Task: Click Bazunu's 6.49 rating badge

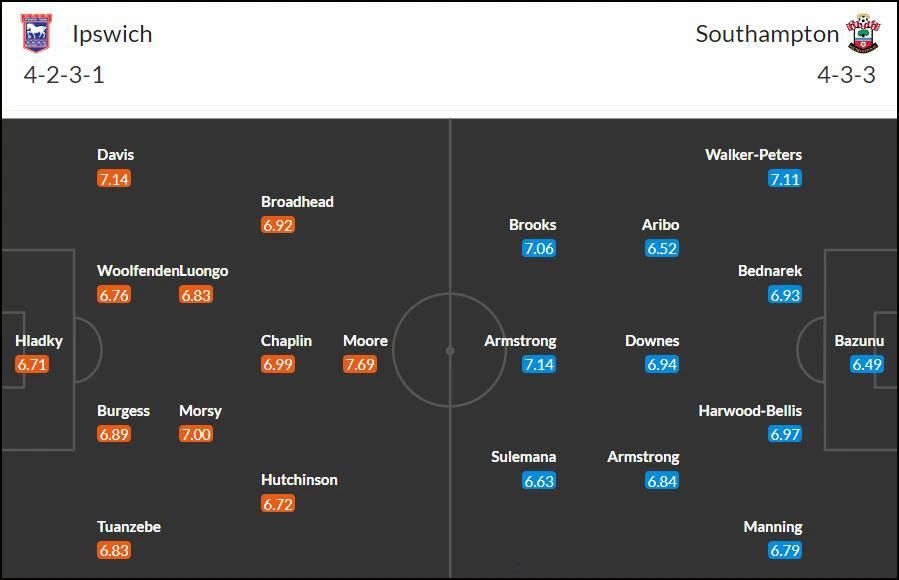Action: 867,364
